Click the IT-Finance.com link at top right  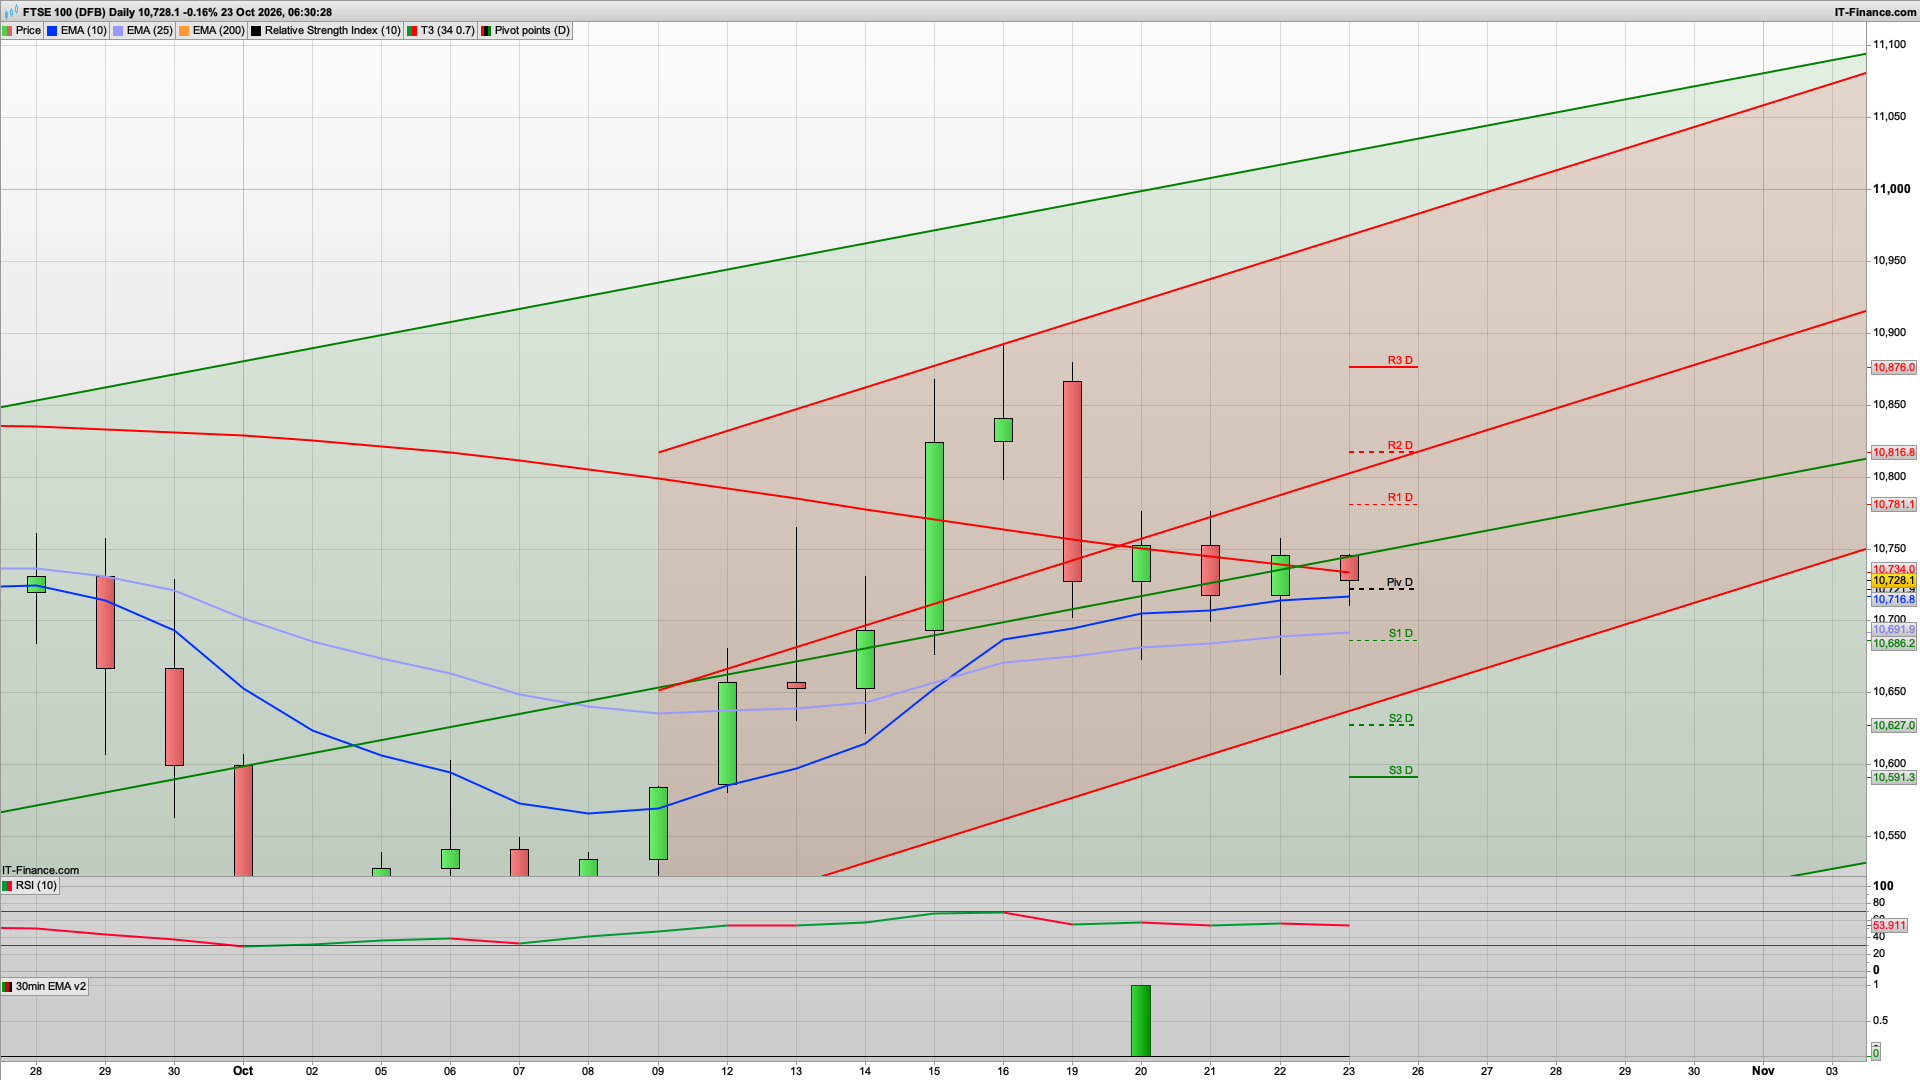(1875, 12)
